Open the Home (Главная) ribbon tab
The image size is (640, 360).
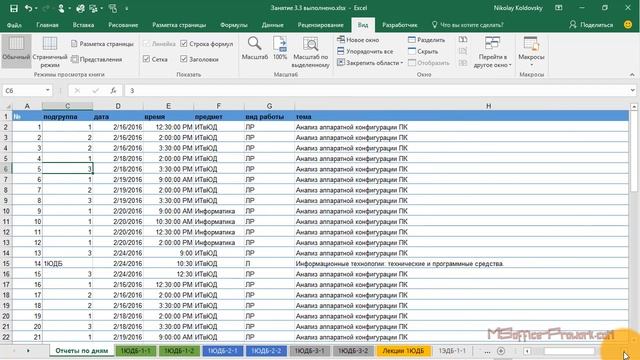(x=47, y=25)
